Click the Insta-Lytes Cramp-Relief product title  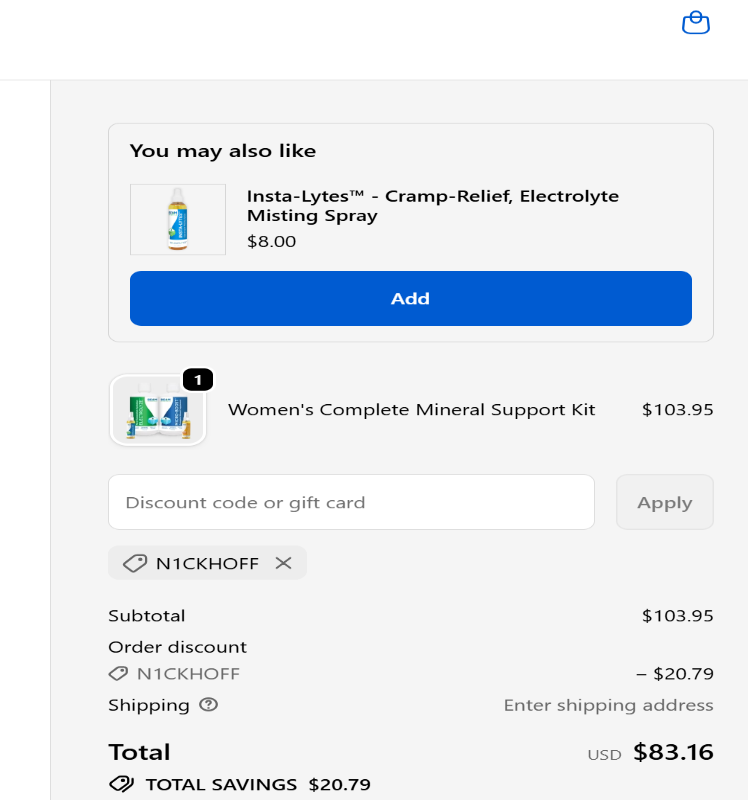pos(432,205)
